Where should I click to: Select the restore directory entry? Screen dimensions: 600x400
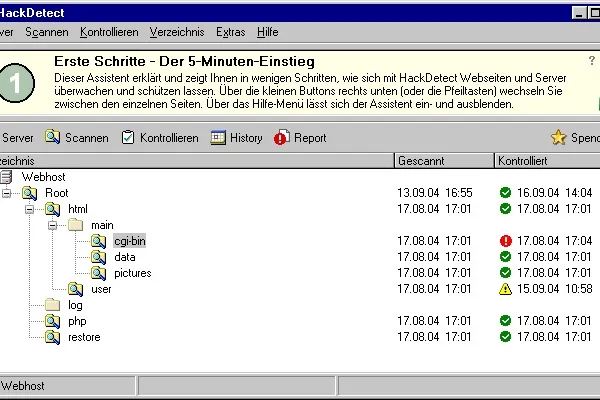[84, 337]
